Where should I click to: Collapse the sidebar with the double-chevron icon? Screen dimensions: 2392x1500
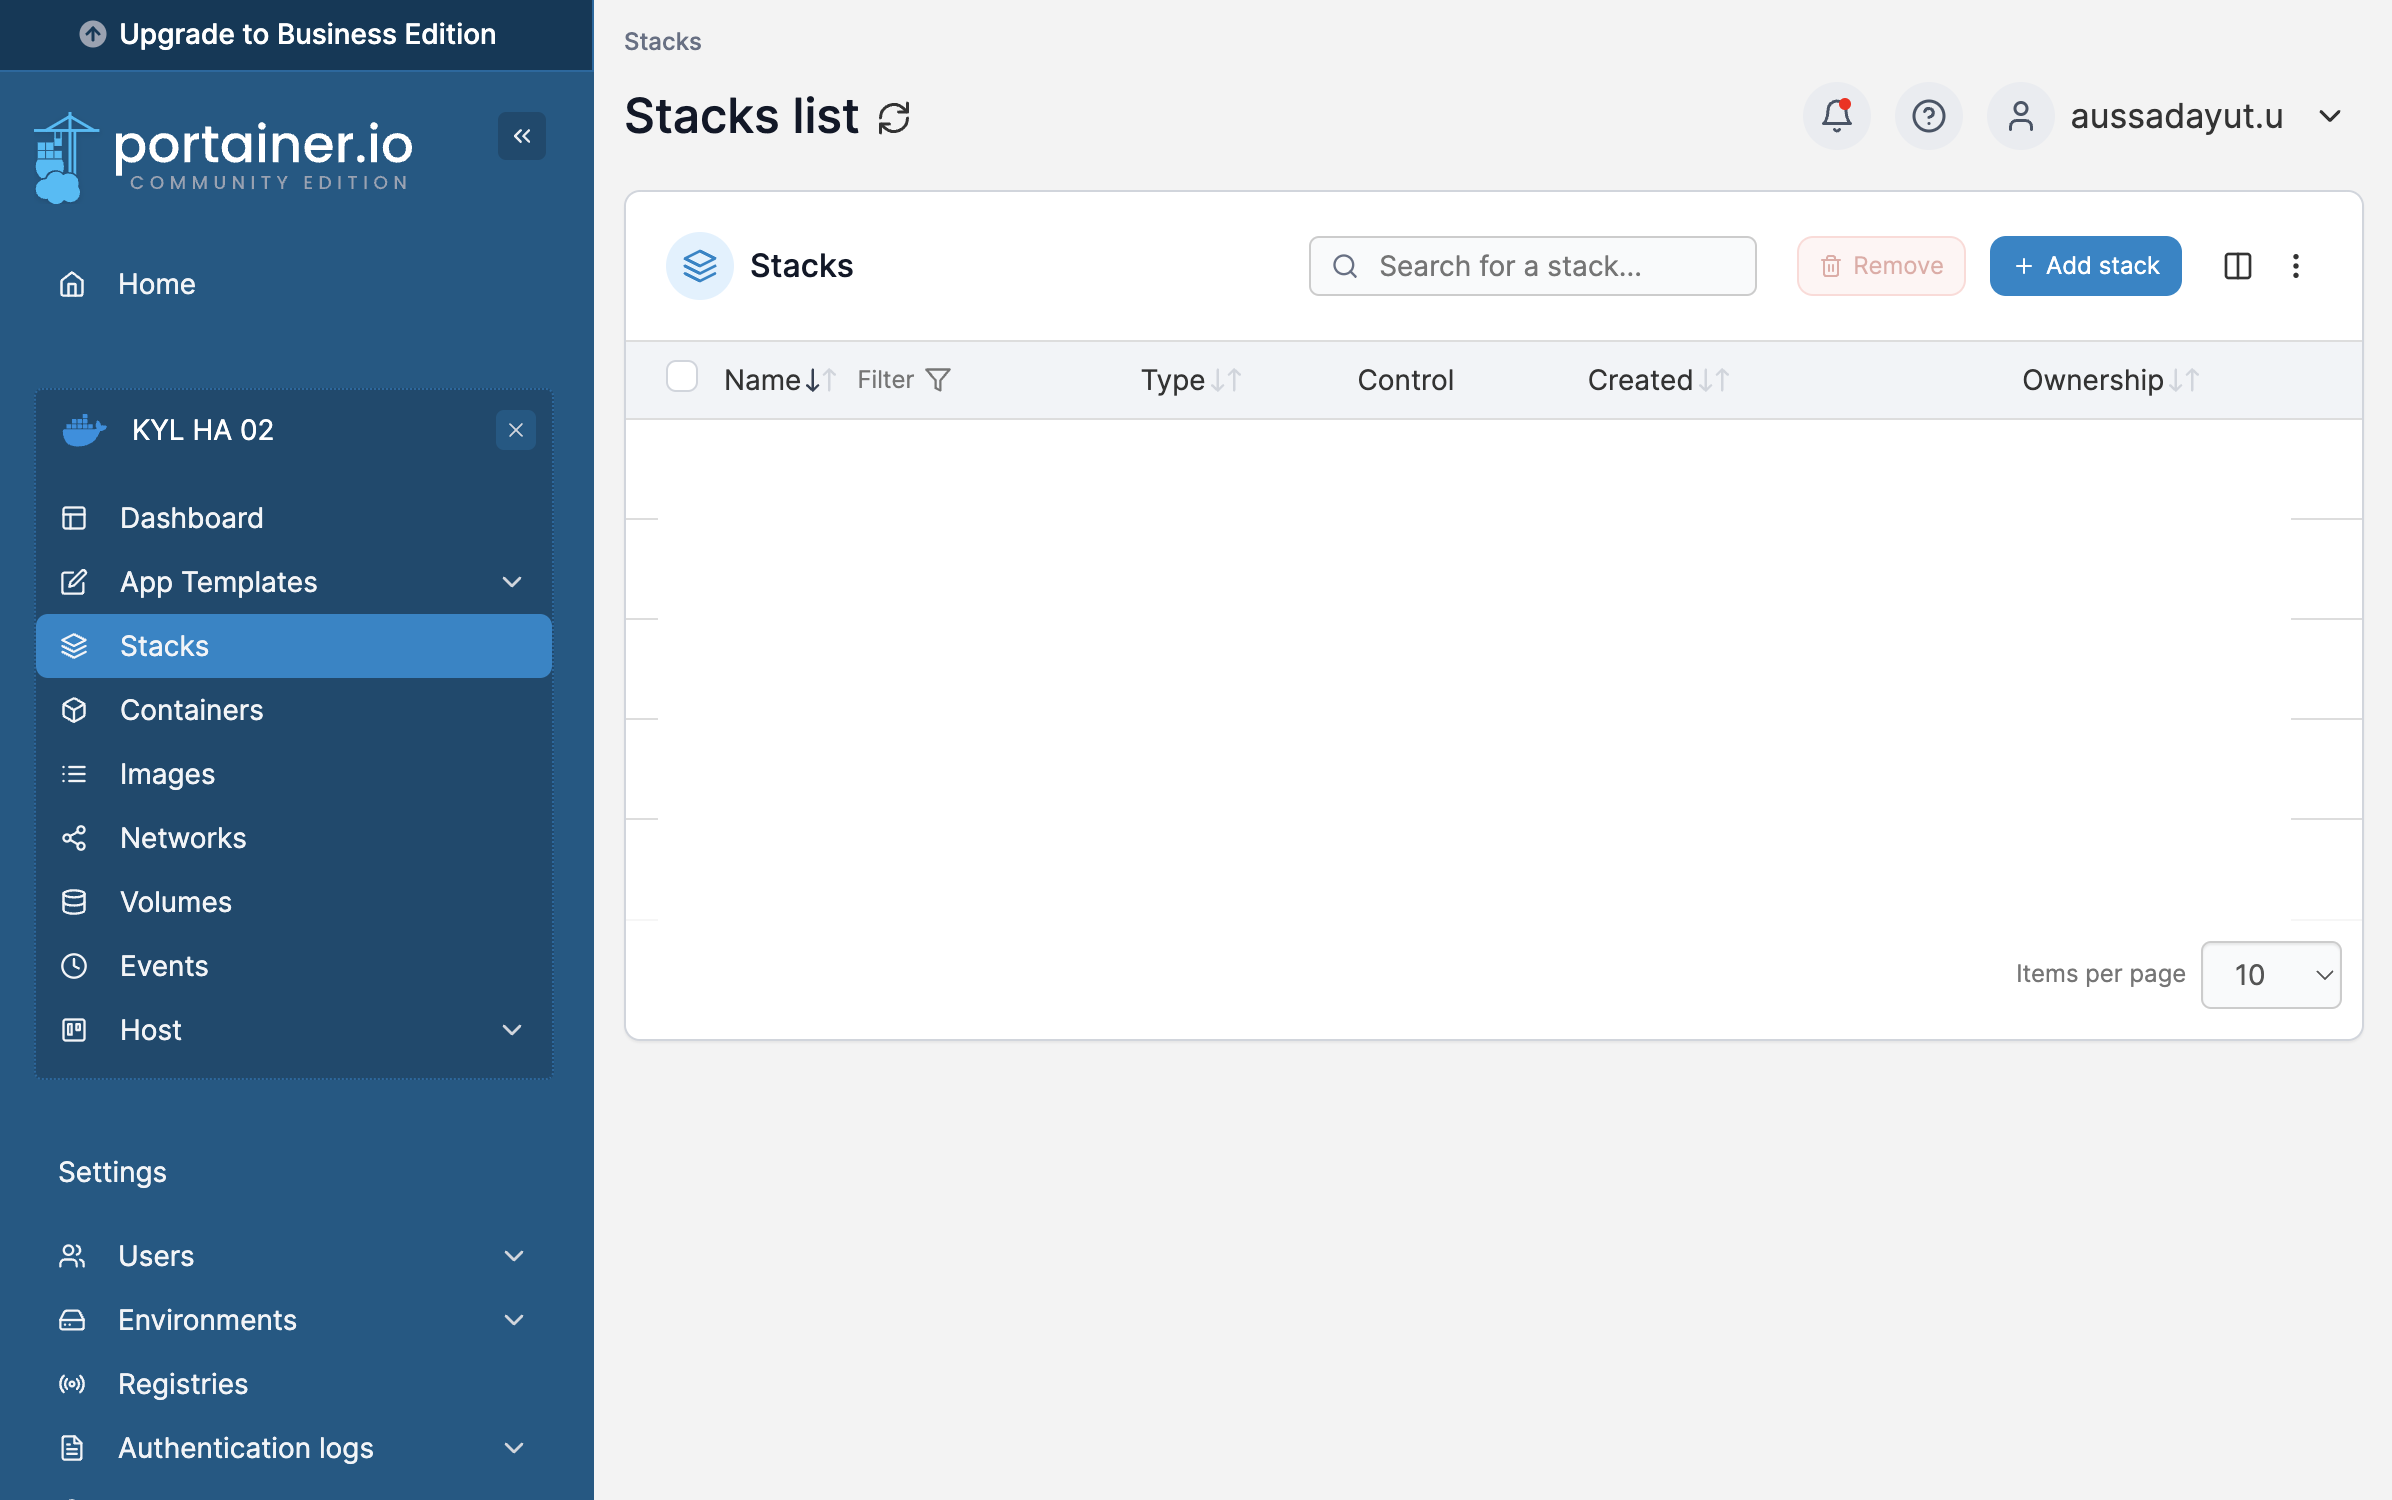(522, 136)
